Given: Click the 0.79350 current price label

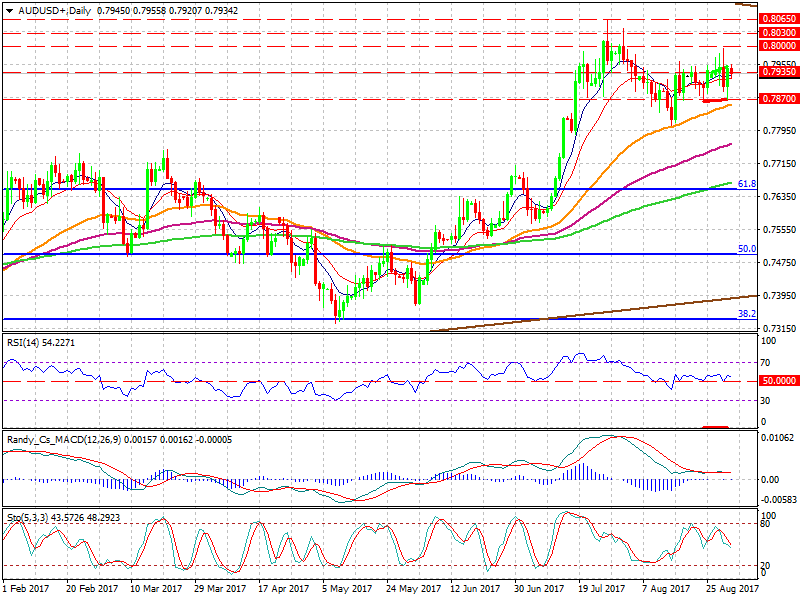Looking at the screenshot, I should click(779, 72).
